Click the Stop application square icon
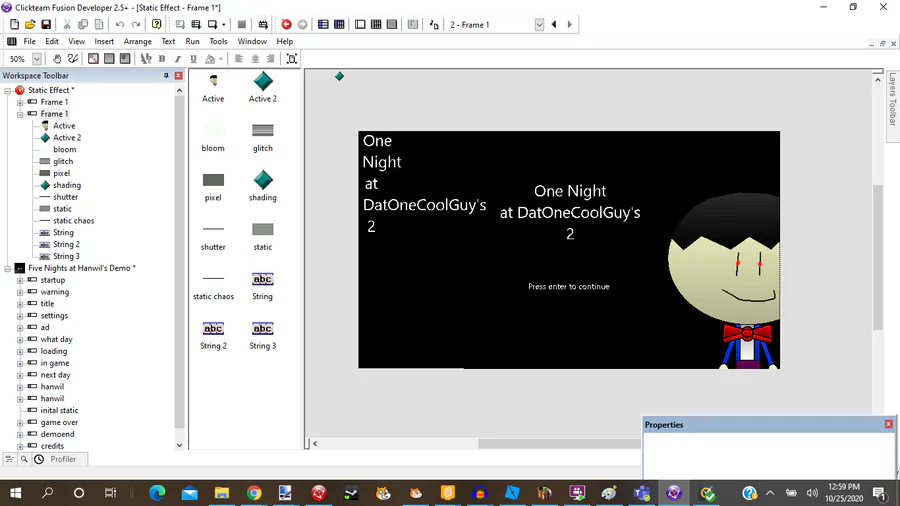Viewport: 900px width, 506px height. [x=242, y=25]
